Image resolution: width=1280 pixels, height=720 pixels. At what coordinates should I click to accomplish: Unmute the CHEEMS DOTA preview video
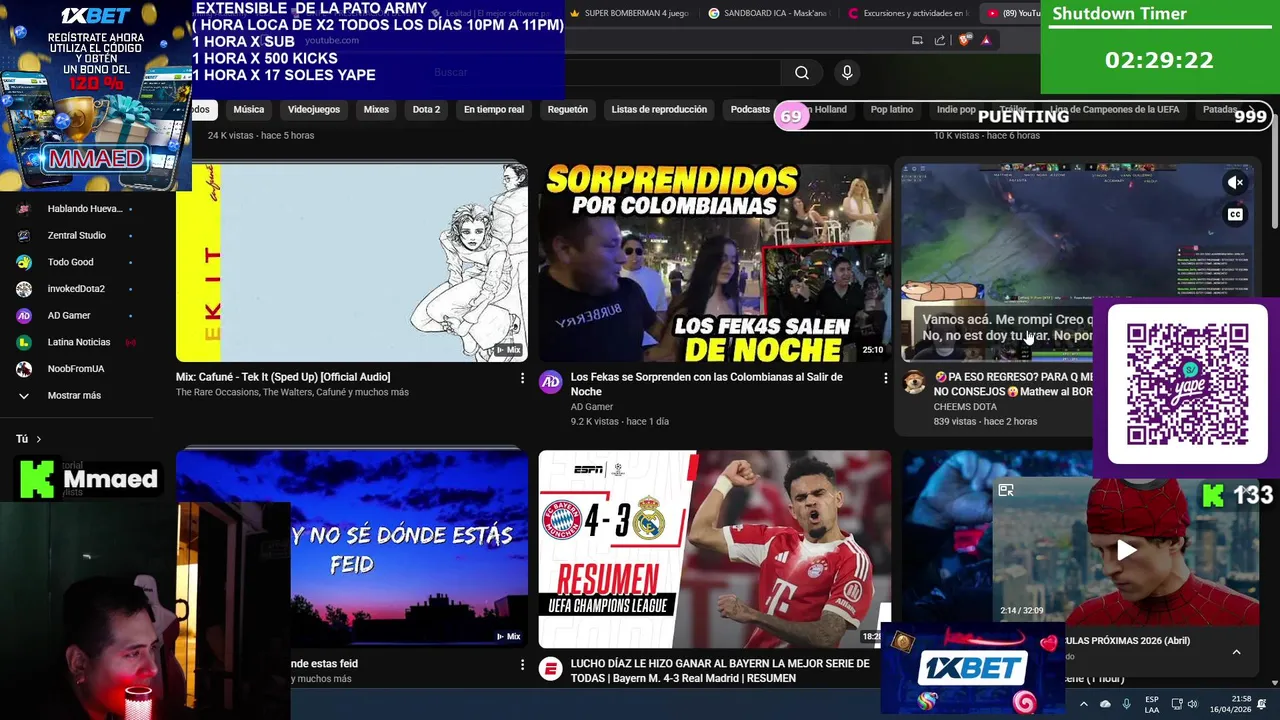(1236, 182)
